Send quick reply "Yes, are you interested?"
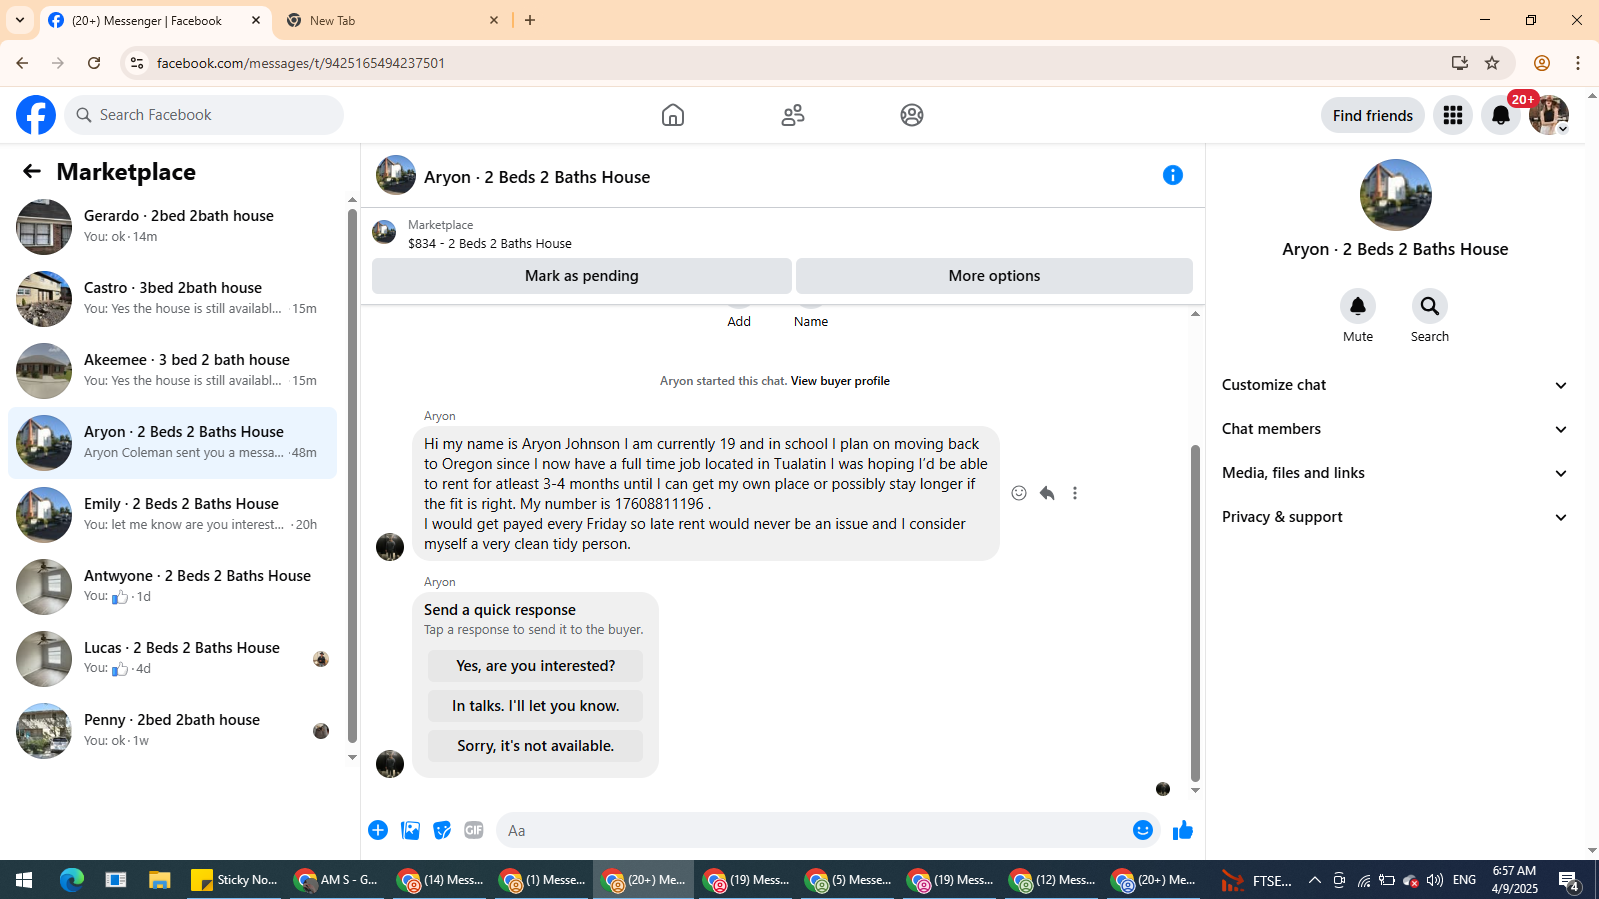 535,666
